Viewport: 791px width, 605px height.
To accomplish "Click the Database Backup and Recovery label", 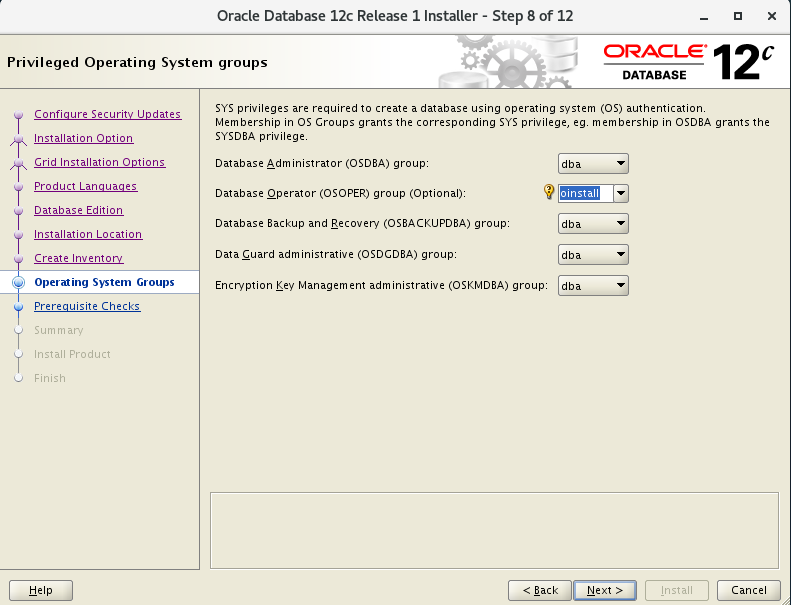I will (x=362, y=223).
